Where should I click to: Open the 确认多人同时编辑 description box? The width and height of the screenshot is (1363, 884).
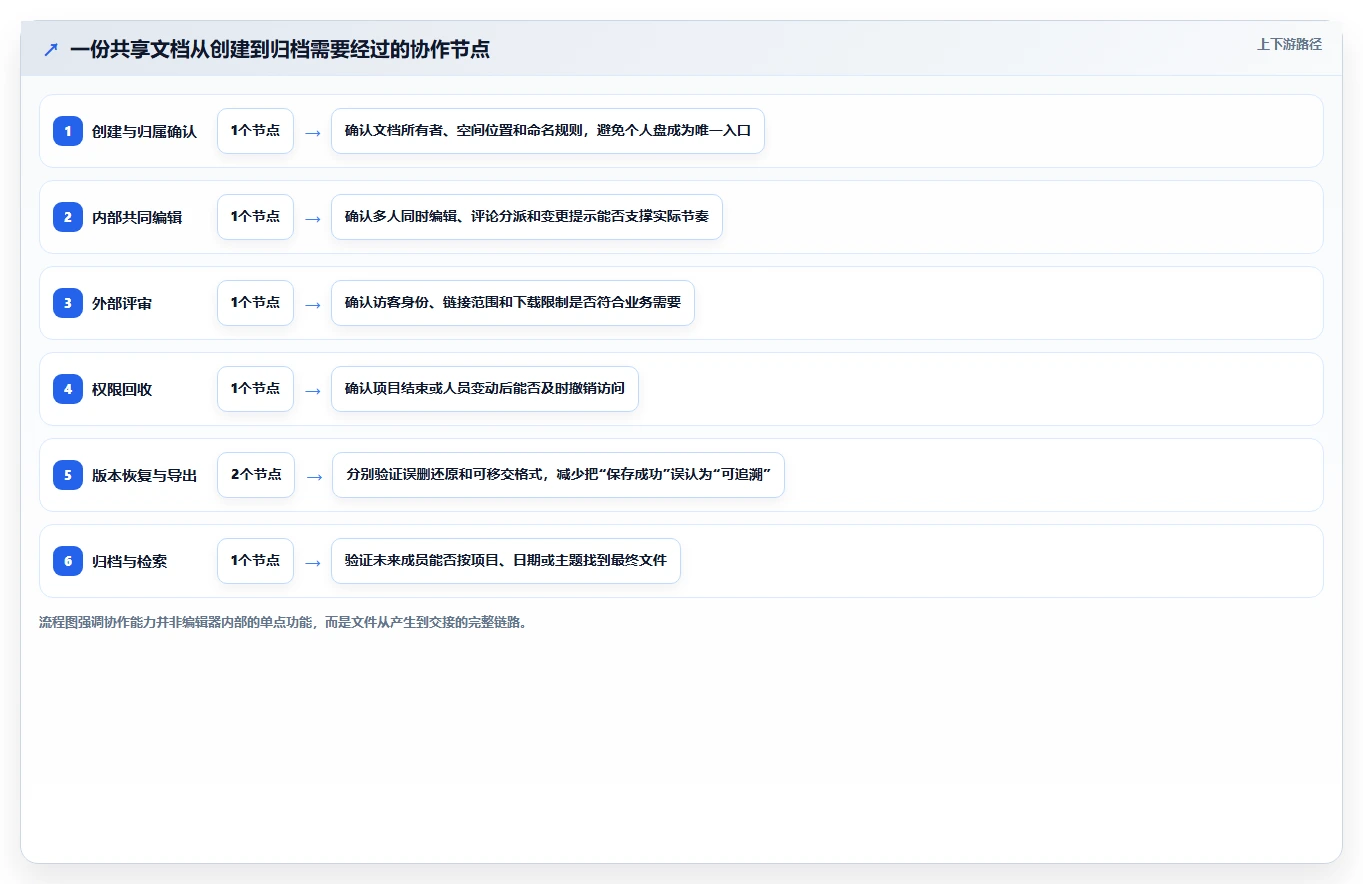[527, 217]
